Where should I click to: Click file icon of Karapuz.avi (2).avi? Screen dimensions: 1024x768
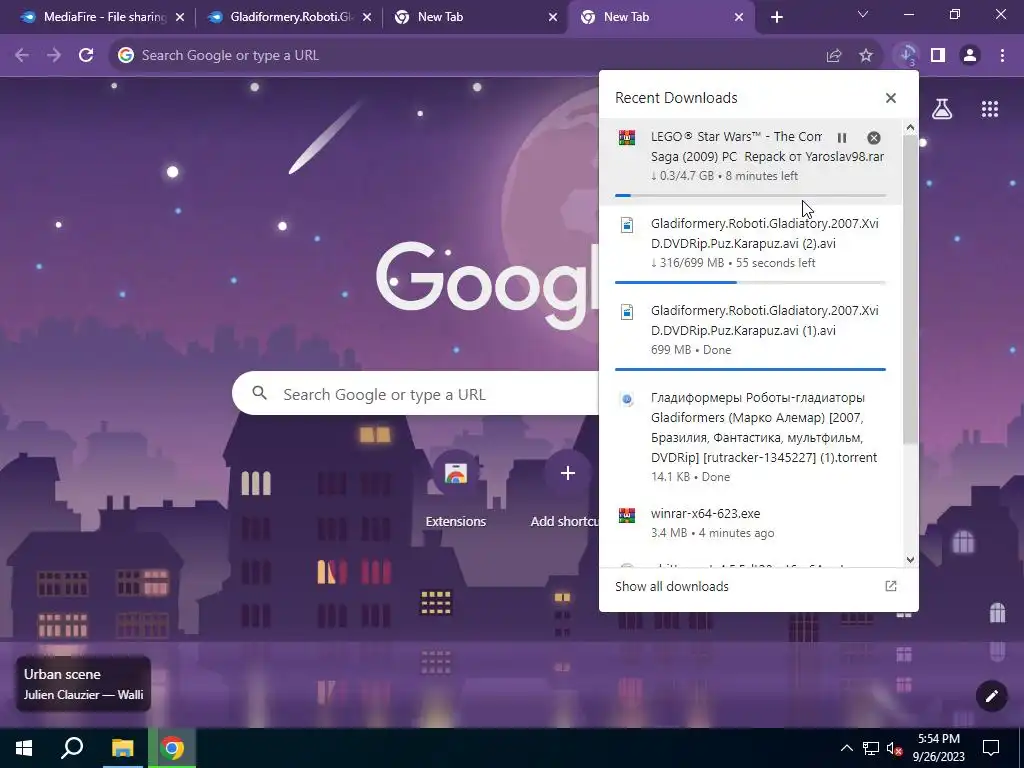pos(627,225)
